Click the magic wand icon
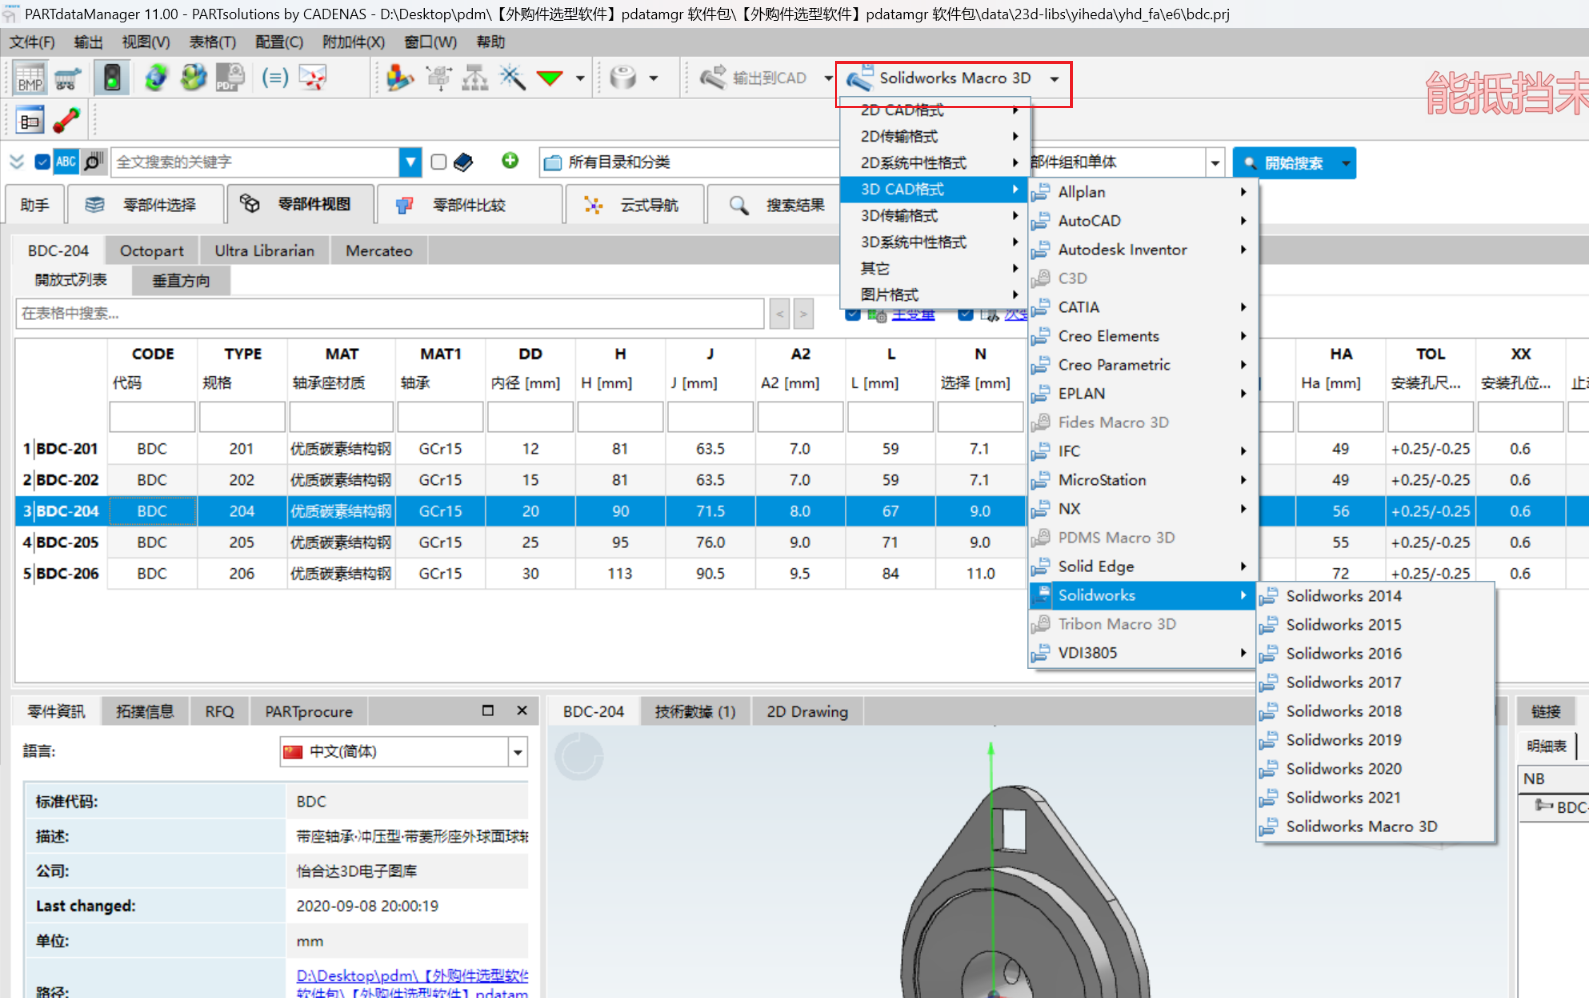The width and height of the screenshot is (1589, 998). 512,78
